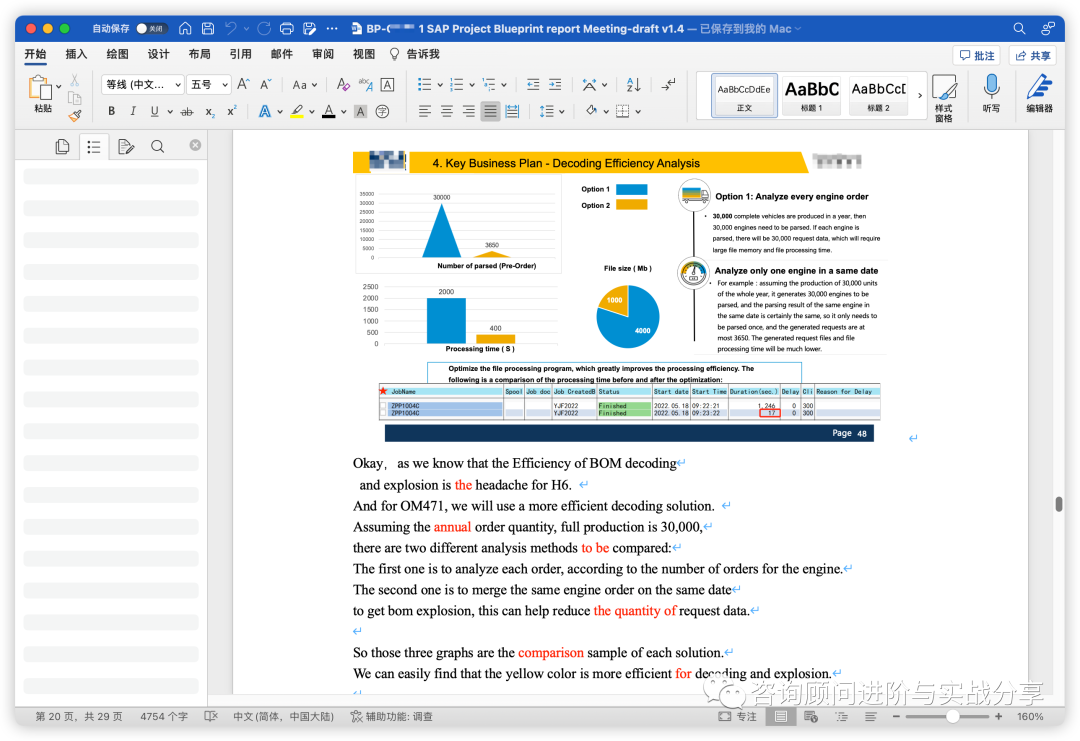The image size is (1080, 741).
Task: Open line spacing dropdown
Action: point(552,111)
